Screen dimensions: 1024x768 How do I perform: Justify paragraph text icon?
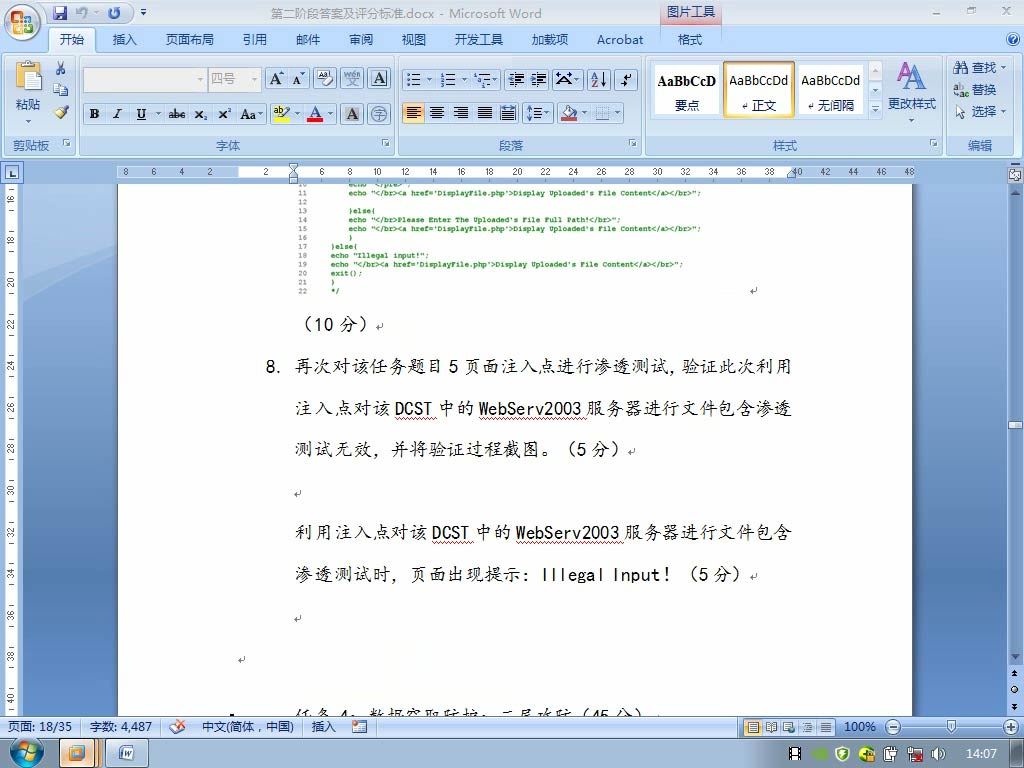485,113
